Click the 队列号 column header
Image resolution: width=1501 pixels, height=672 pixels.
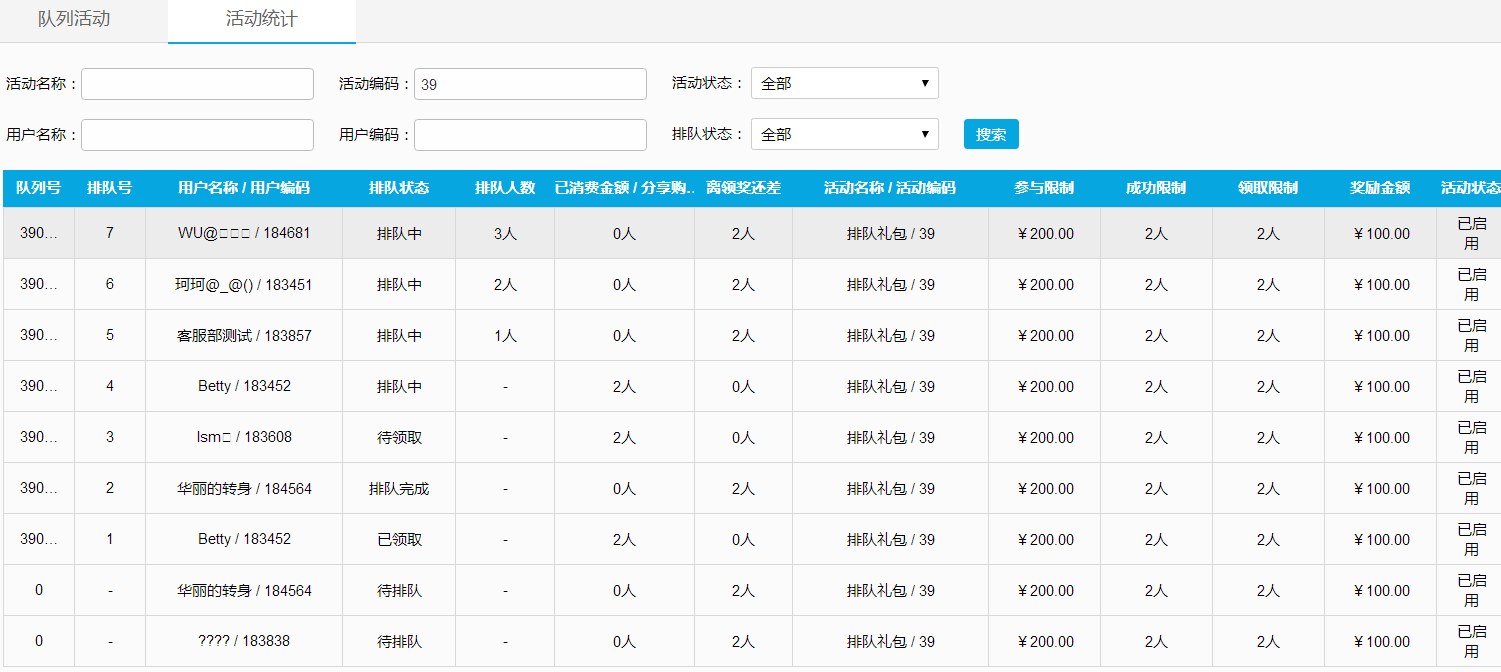[39, 188]
